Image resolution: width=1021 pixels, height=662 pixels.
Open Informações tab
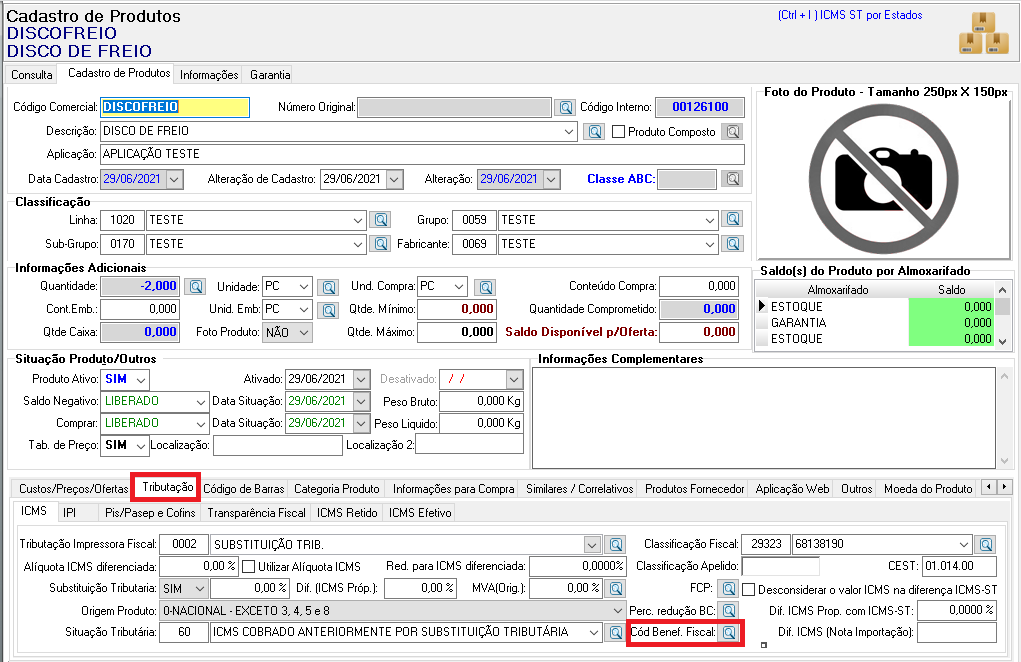coord(209,75)
